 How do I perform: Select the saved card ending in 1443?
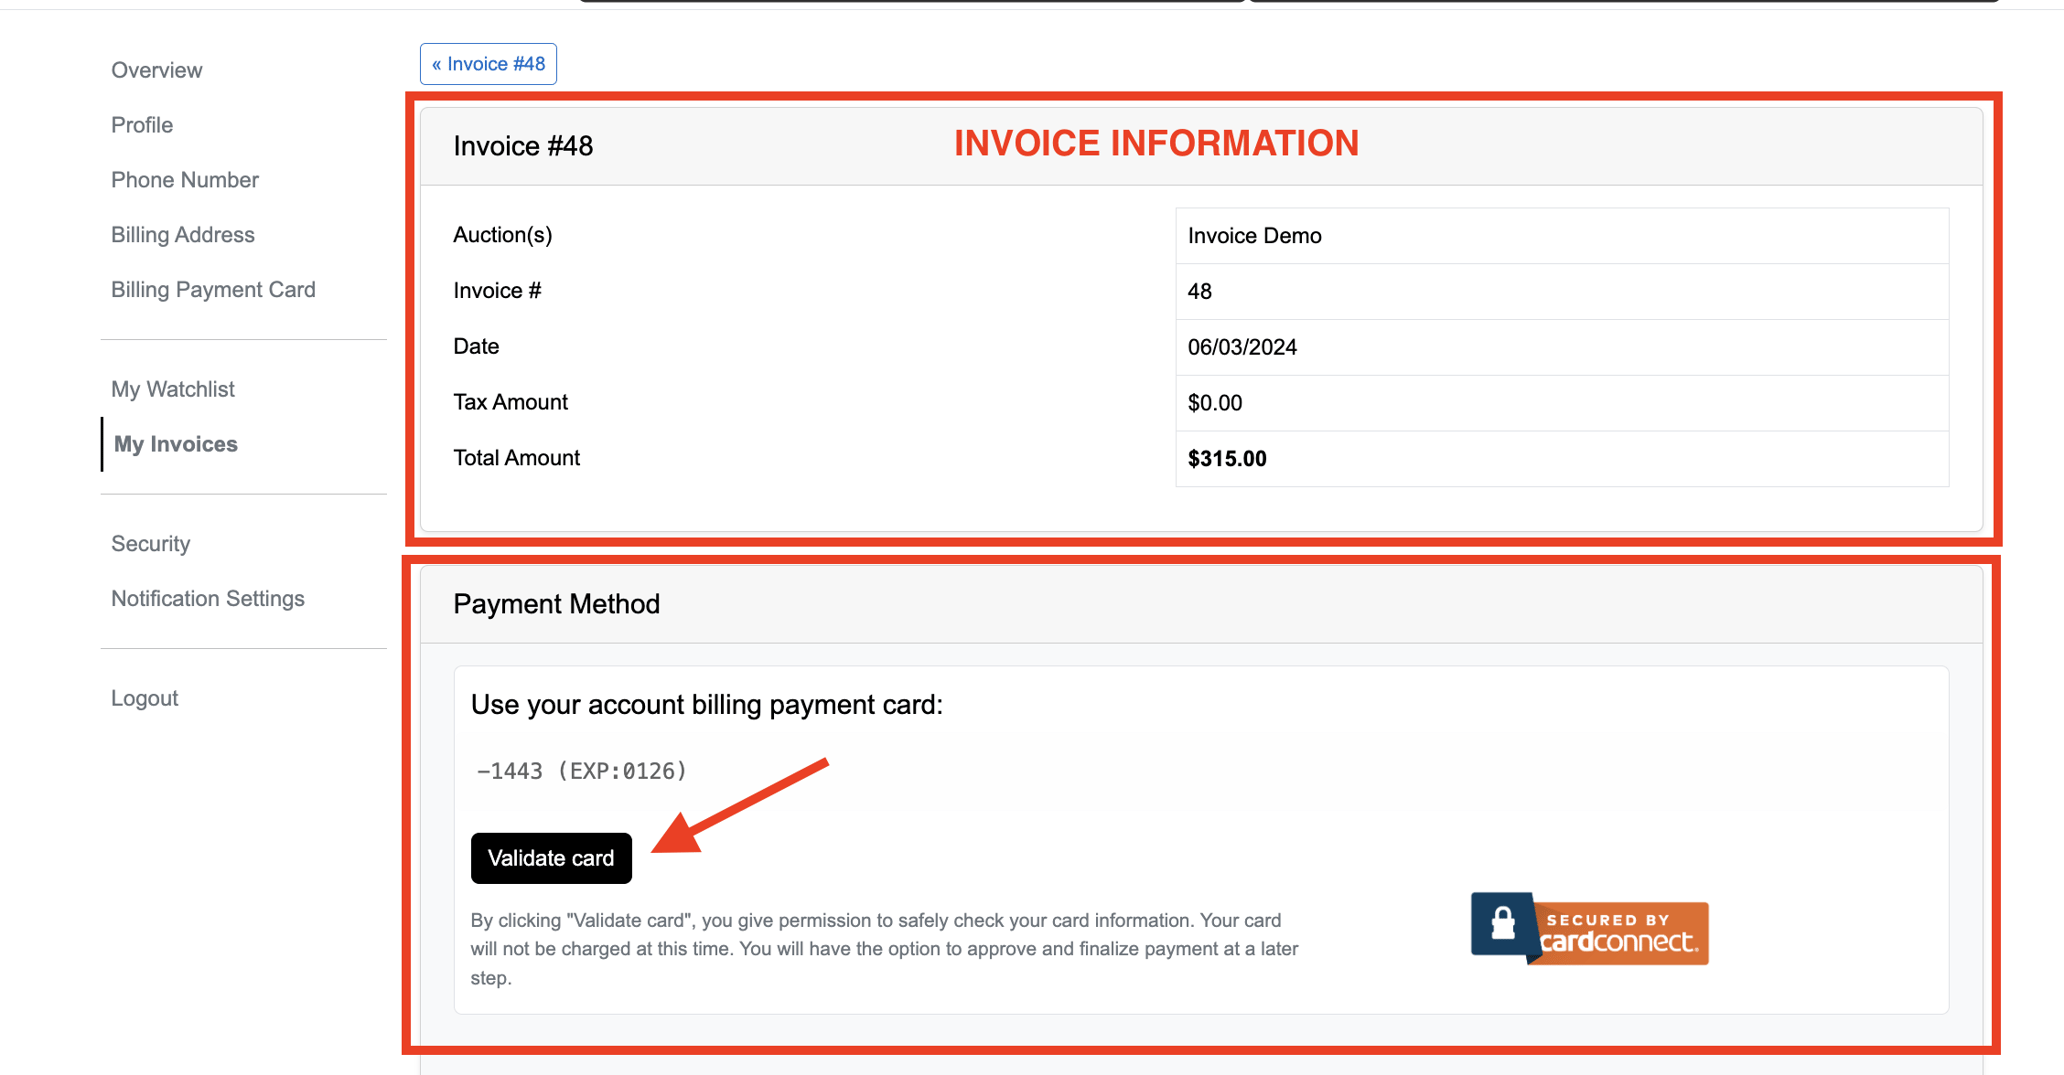coord(582,770)
